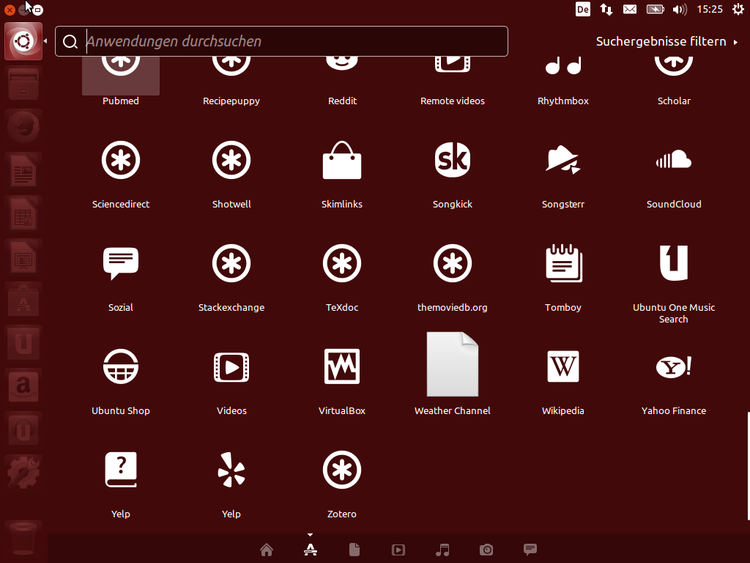
Task: Expand Suchergebnisse filtern filter panel
Action: (666, 42)
